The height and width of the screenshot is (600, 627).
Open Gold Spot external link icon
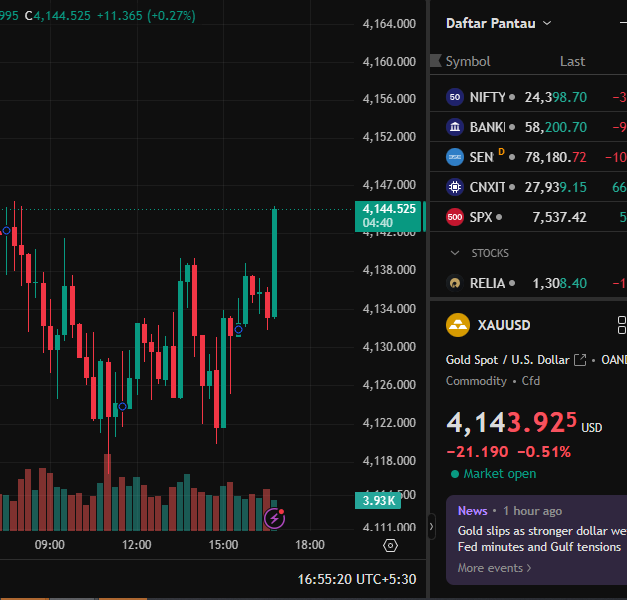click(x=580, y=360)
